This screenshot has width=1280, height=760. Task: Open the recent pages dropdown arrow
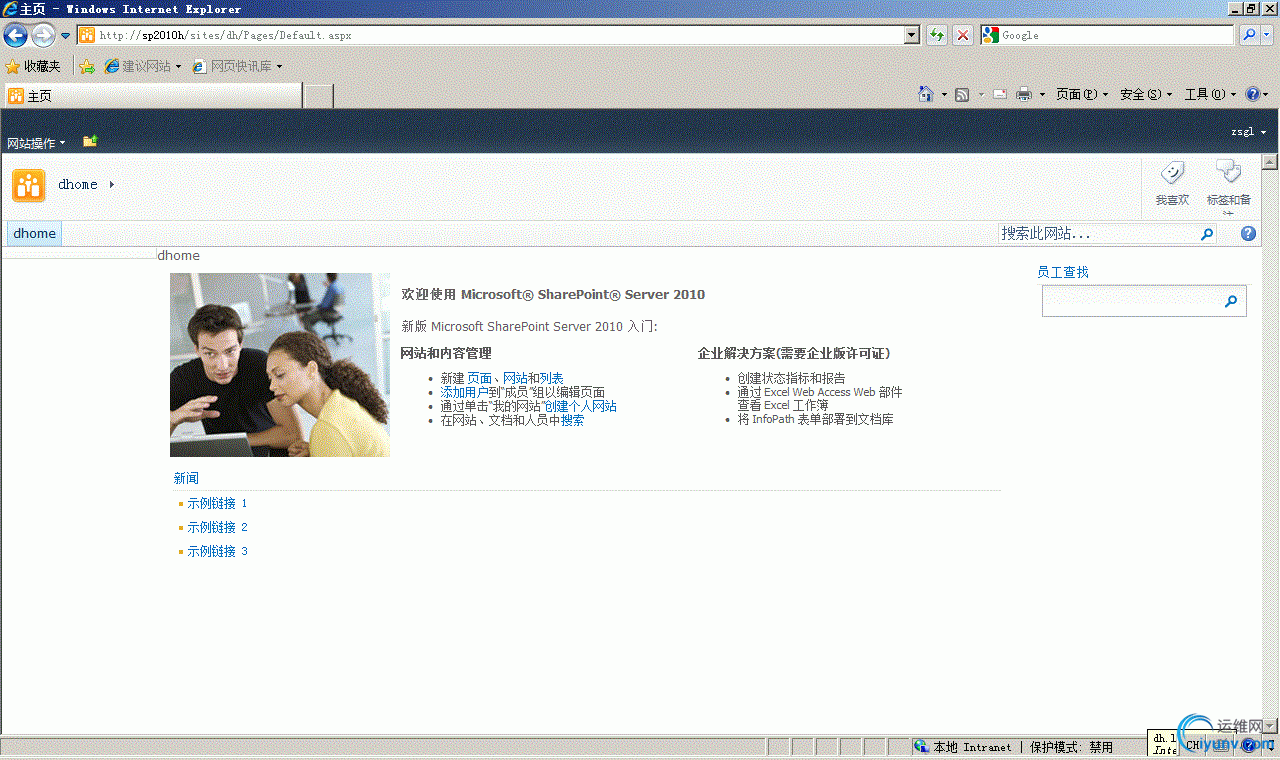coord(66,36)
